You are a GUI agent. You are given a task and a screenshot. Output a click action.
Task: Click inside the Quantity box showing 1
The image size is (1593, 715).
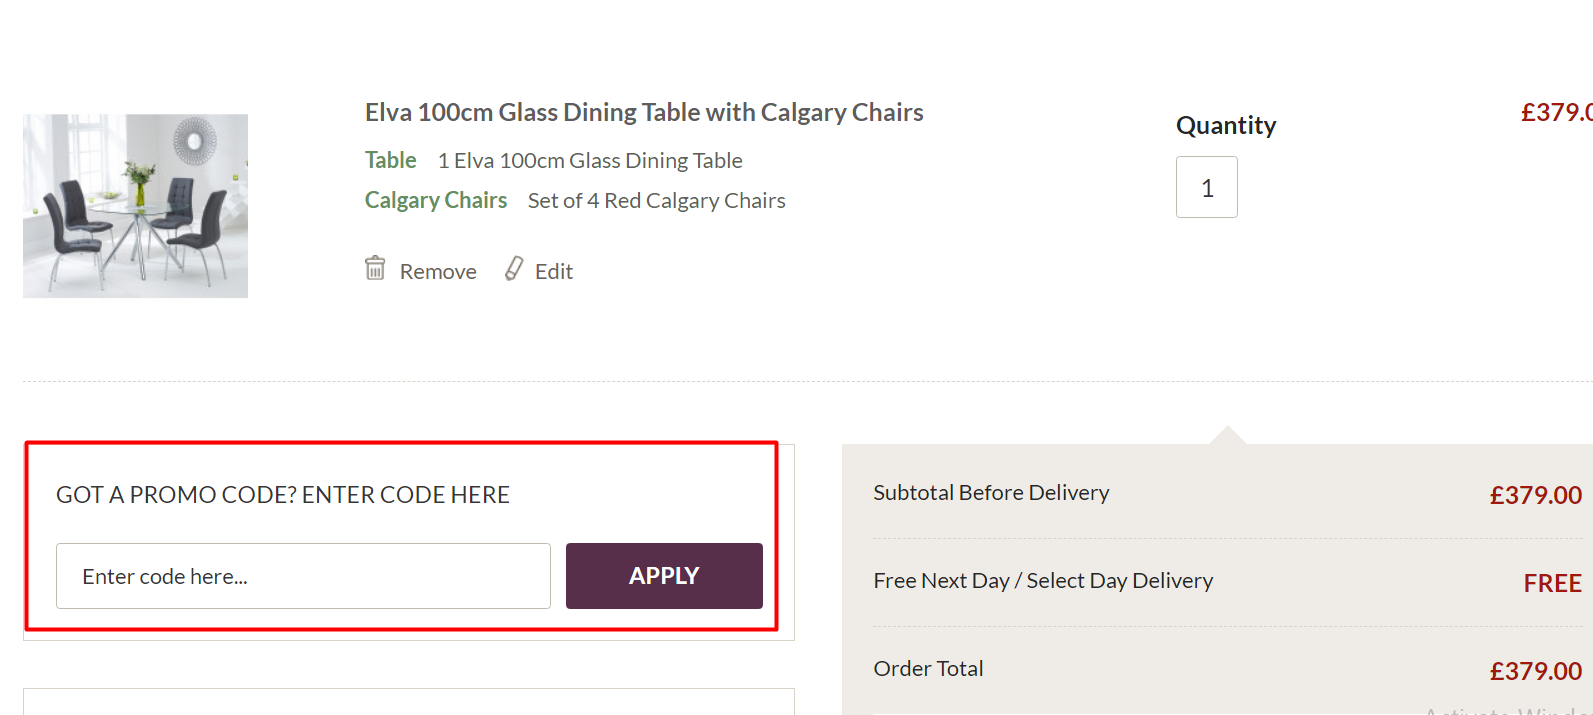tap(1206, 187)
